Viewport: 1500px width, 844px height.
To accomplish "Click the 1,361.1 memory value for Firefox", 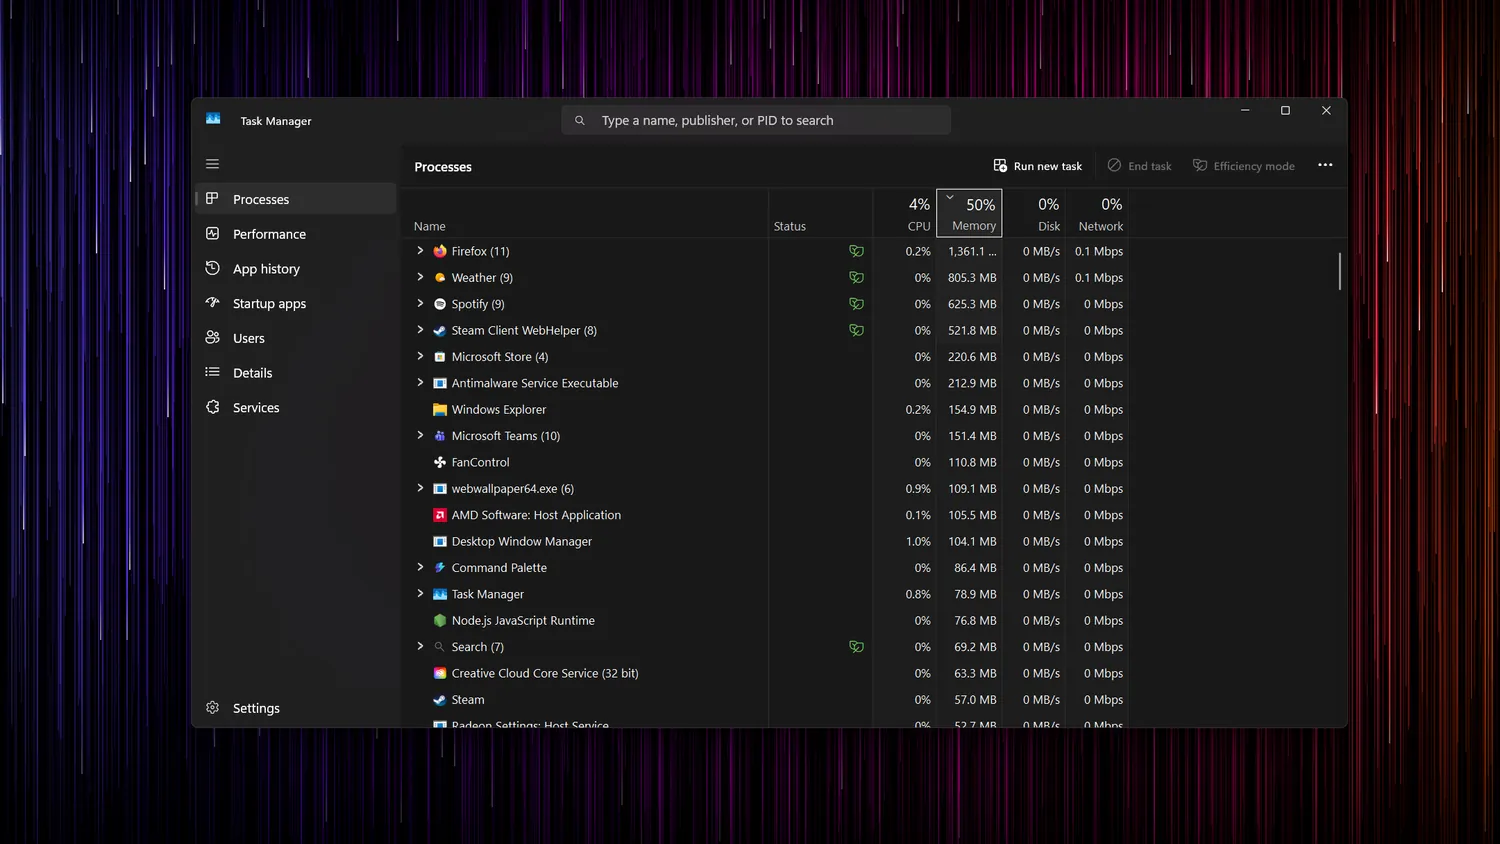I will tap(972, 251).
